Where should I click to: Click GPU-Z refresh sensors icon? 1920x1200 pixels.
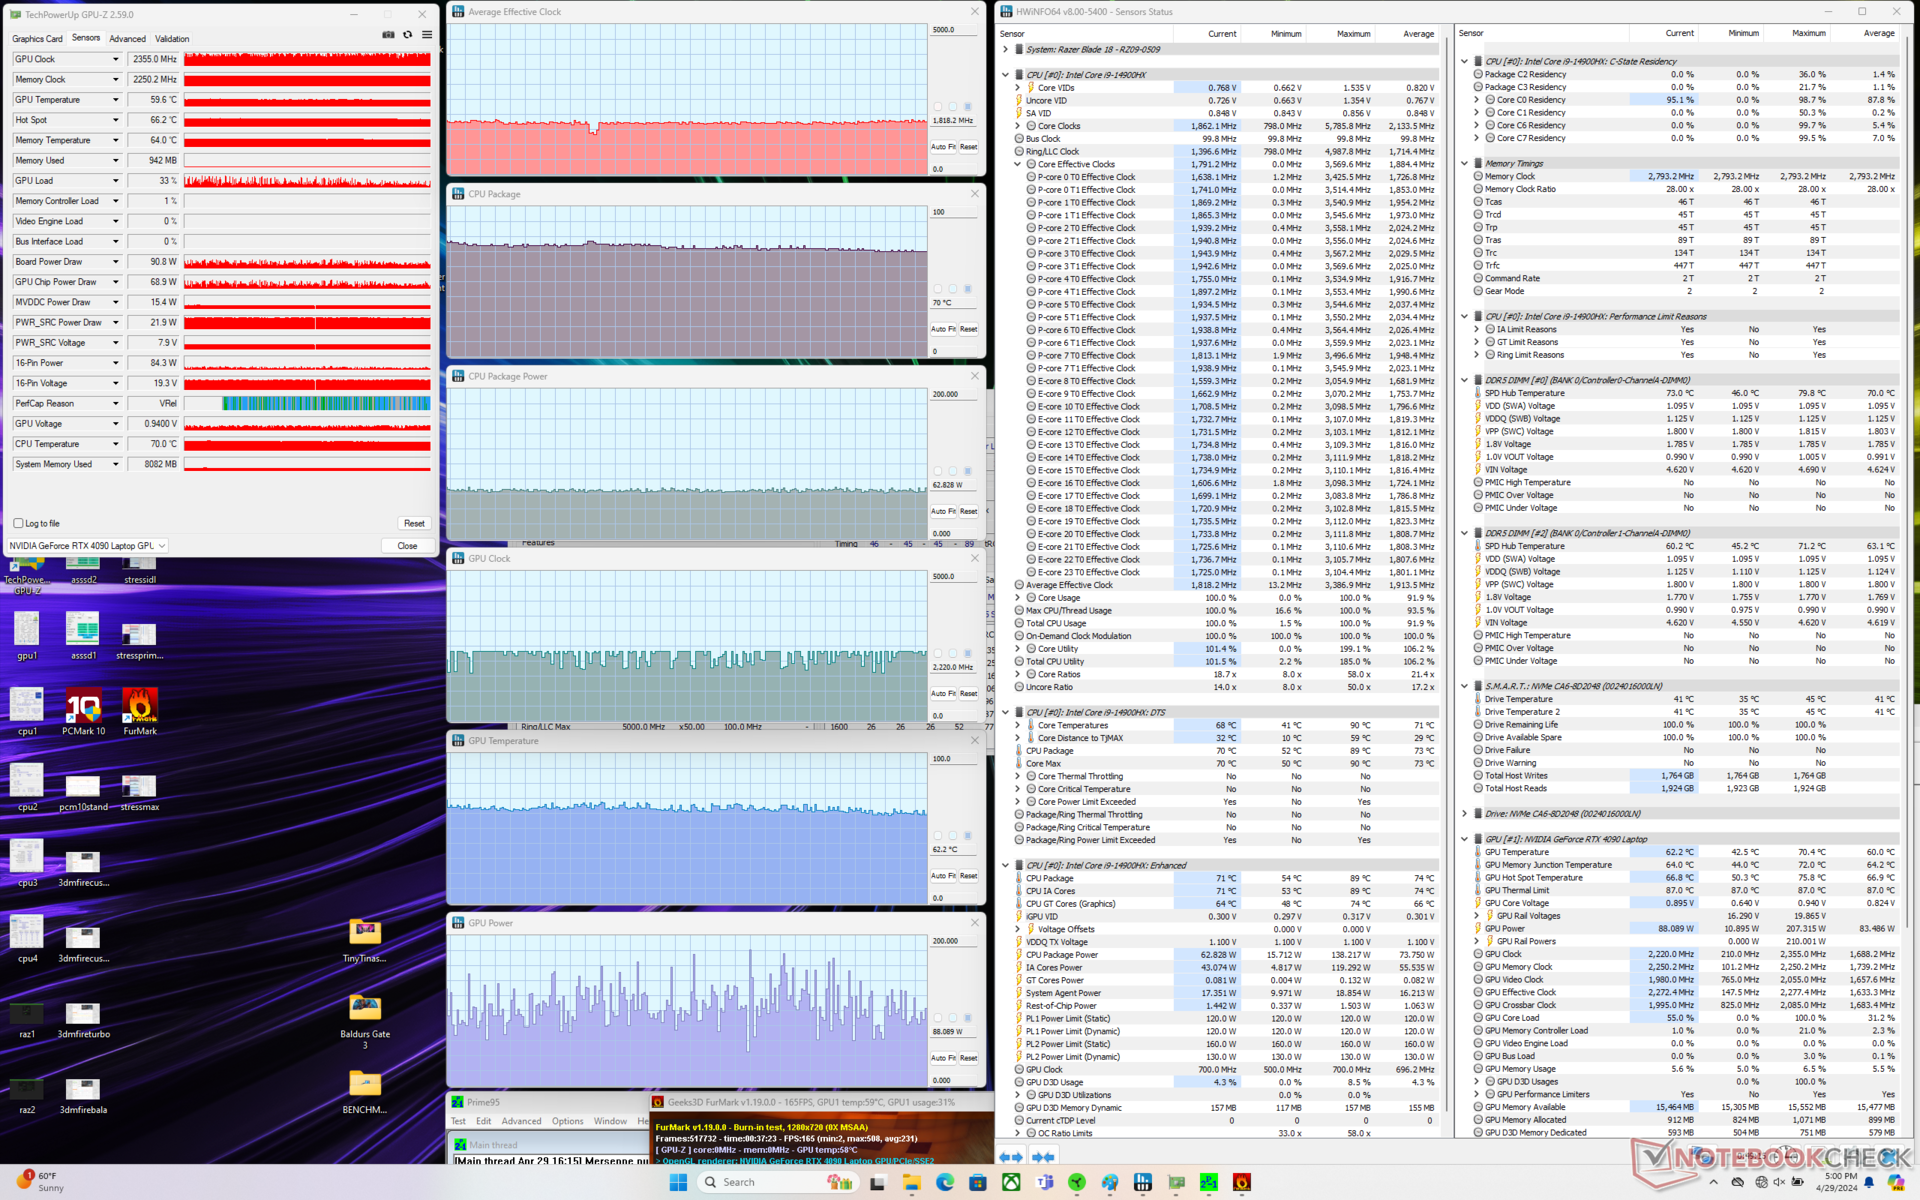click(407, 35)
